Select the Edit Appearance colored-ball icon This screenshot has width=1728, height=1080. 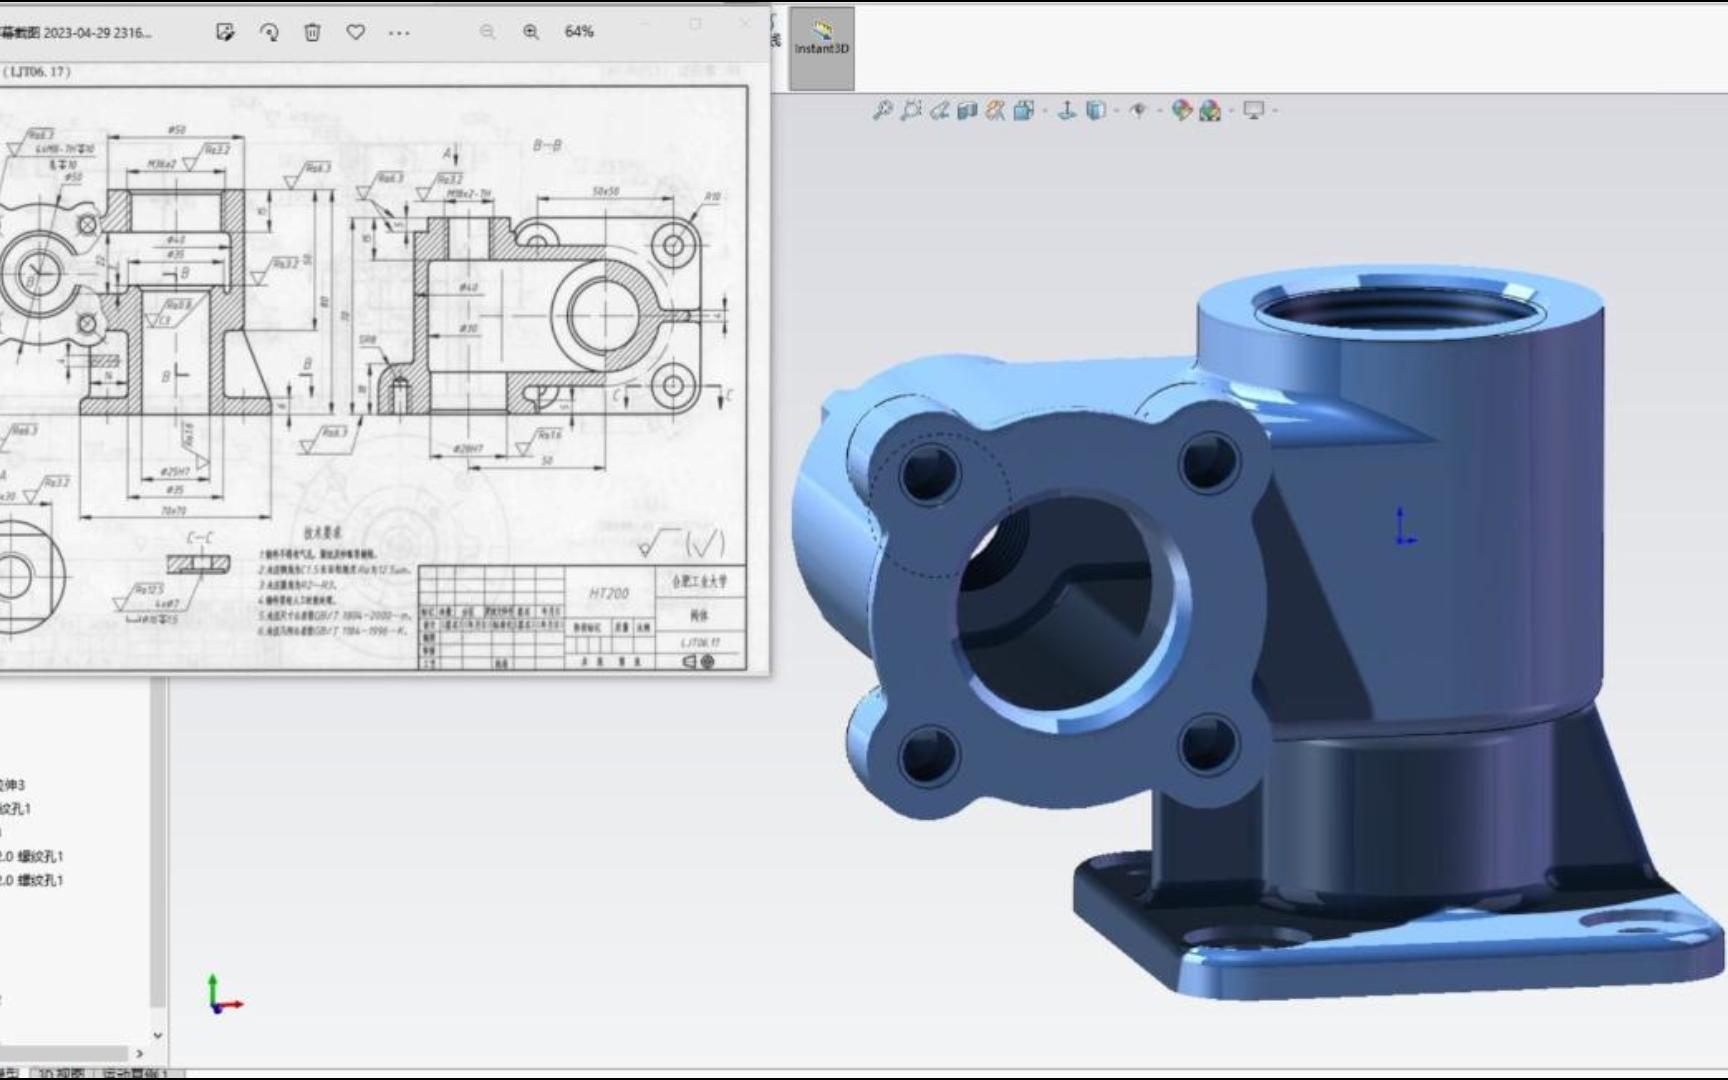pos(1183,111)
